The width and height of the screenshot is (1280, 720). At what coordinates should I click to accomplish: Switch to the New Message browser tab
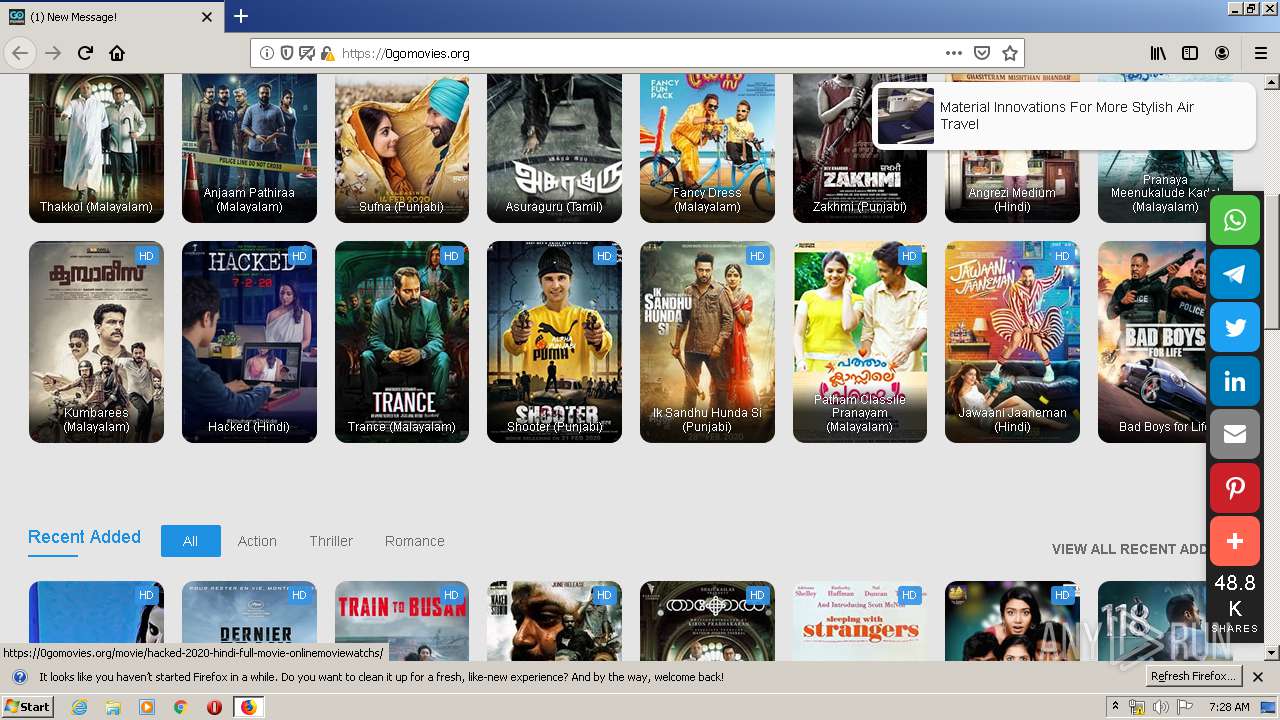coord(110,17)
